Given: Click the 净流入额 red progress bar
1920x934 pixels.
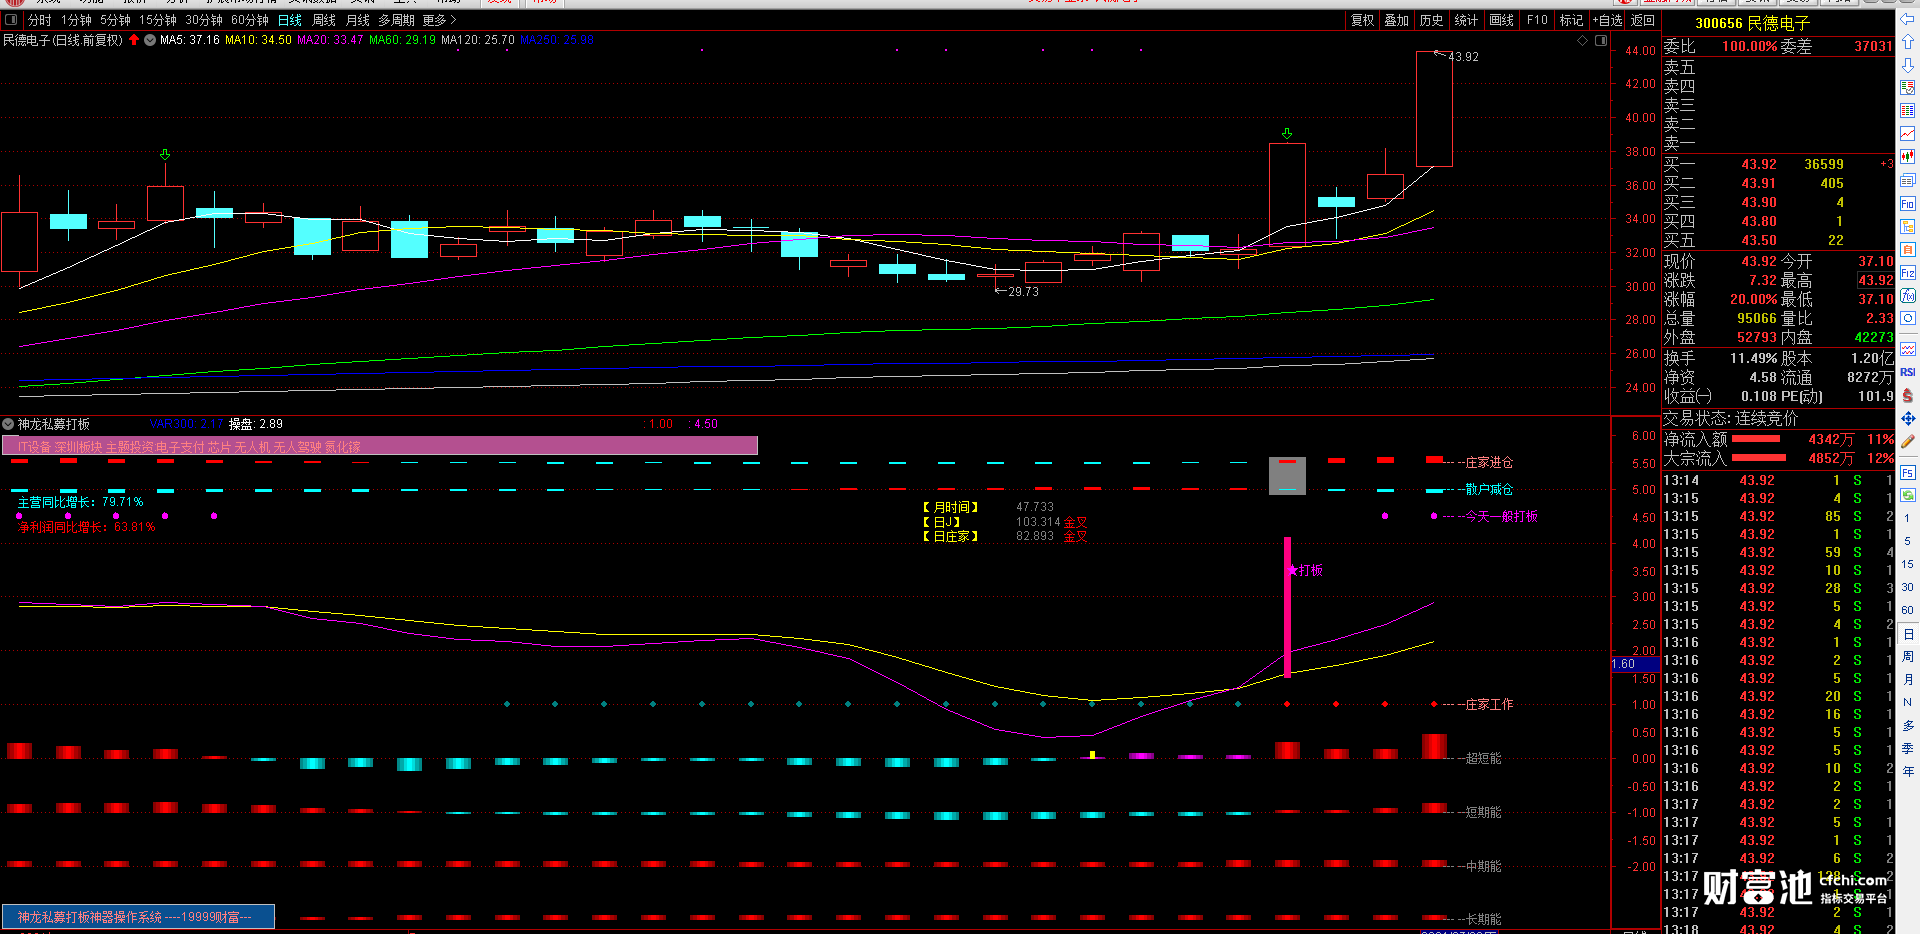Looking at the screenshot, I should [x=1756, y=439].
